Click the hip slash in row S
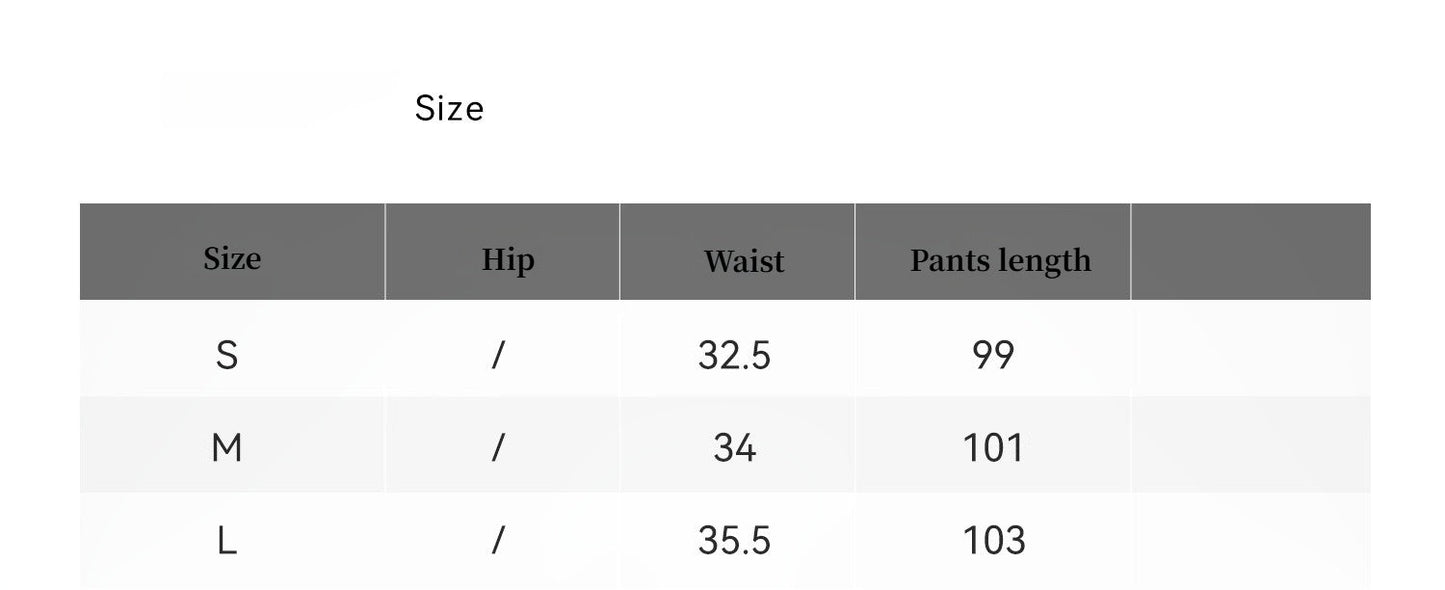Image resolution: width=1445 pixels, height=590 pixels. (498, 354)
